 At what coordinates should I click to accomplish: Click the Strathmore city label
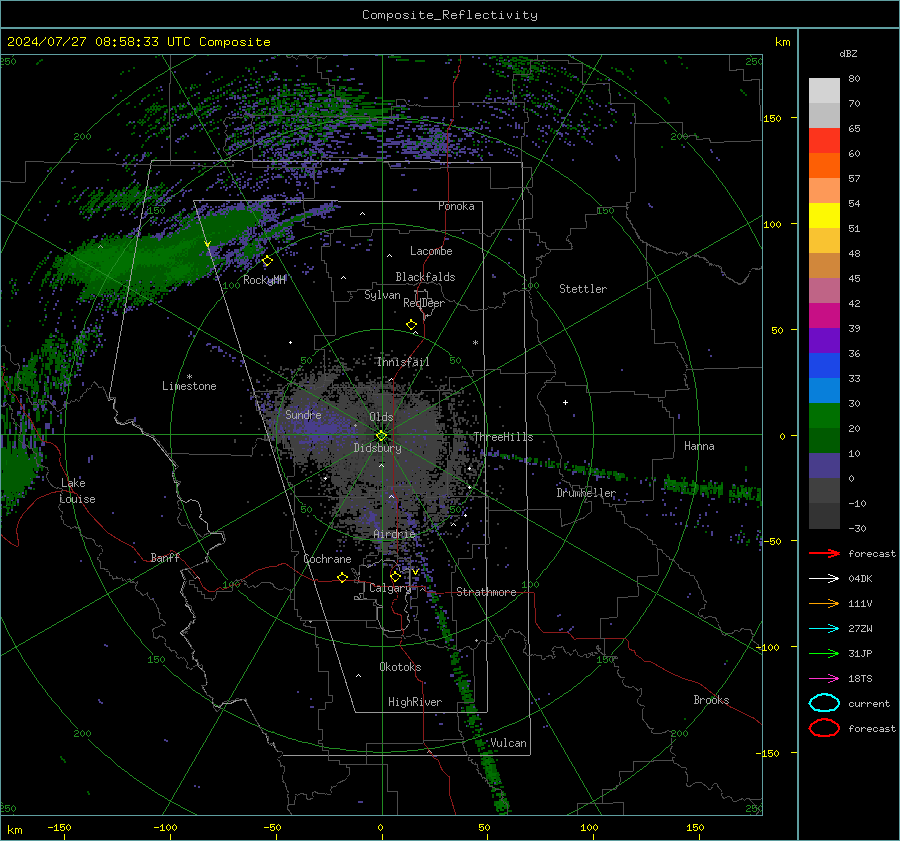(487, 592)
